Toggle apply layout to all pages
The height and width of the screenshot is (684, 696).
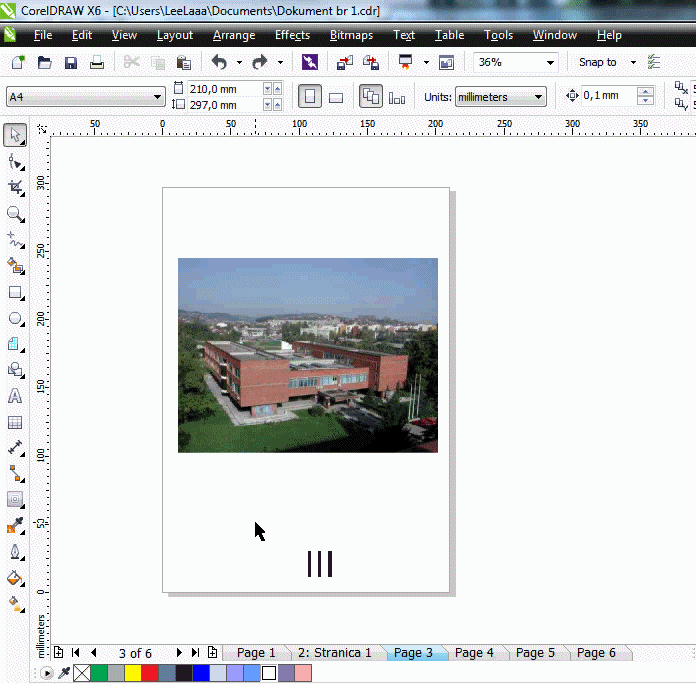[371, 97]
